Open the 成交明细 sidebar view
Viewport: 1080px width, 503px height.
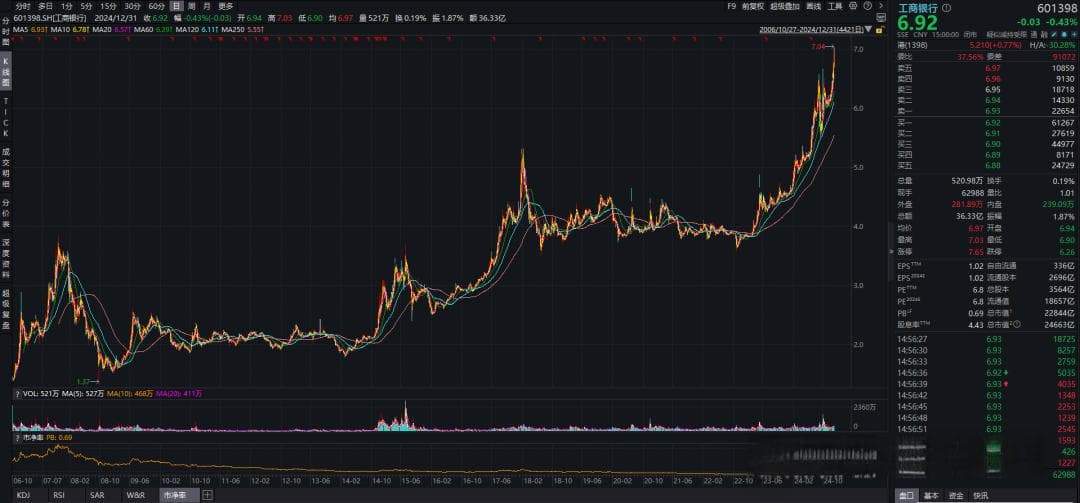click(x=6, y=165)
